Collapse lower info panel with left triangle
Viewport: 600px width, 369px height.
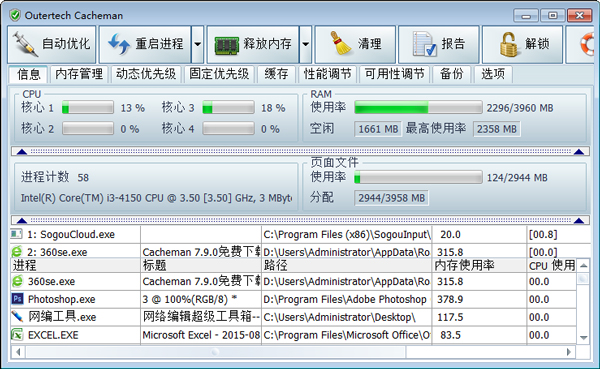(22, 220)
